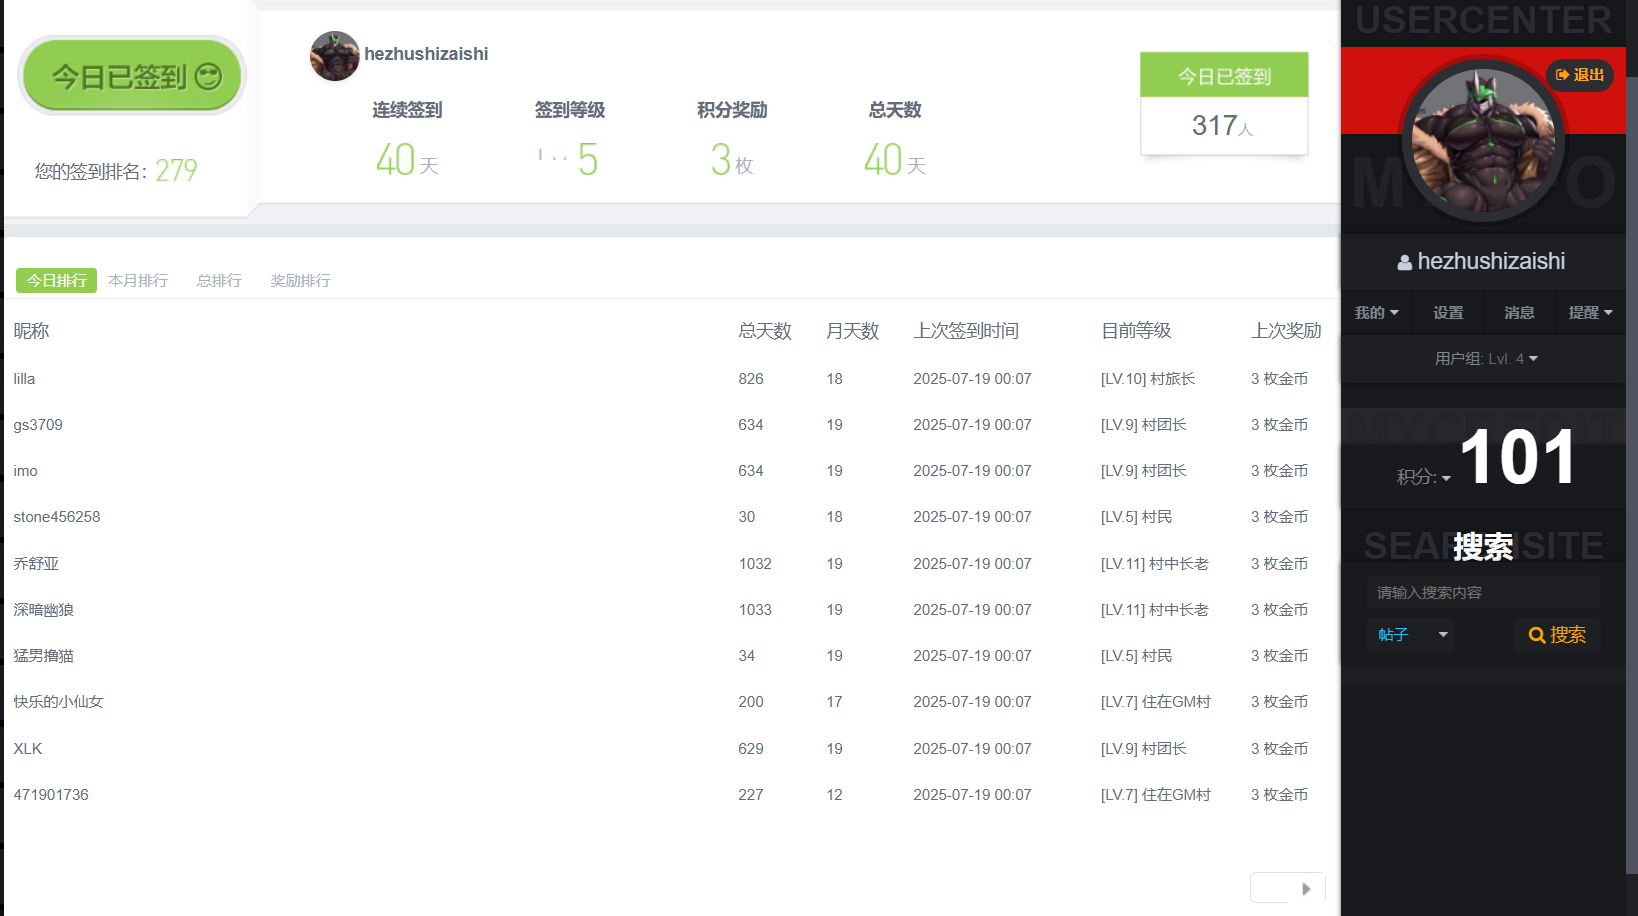Switch to the 本月排行 tab
Screen dimensions: 1638x916
tap(138, 281)
